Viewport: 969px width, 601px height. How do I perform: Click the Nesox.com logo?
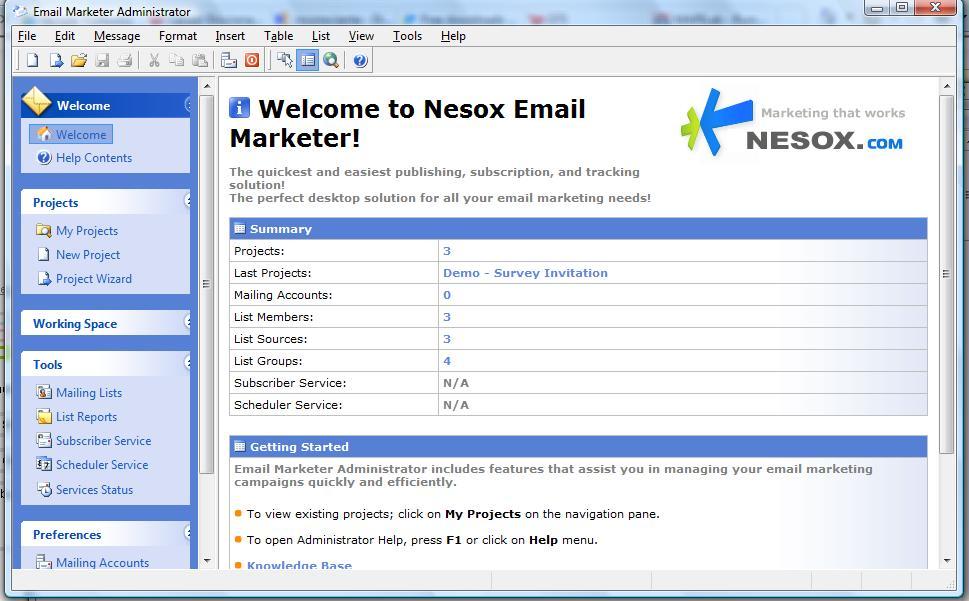pyautogui.click(x=793, y=123)
